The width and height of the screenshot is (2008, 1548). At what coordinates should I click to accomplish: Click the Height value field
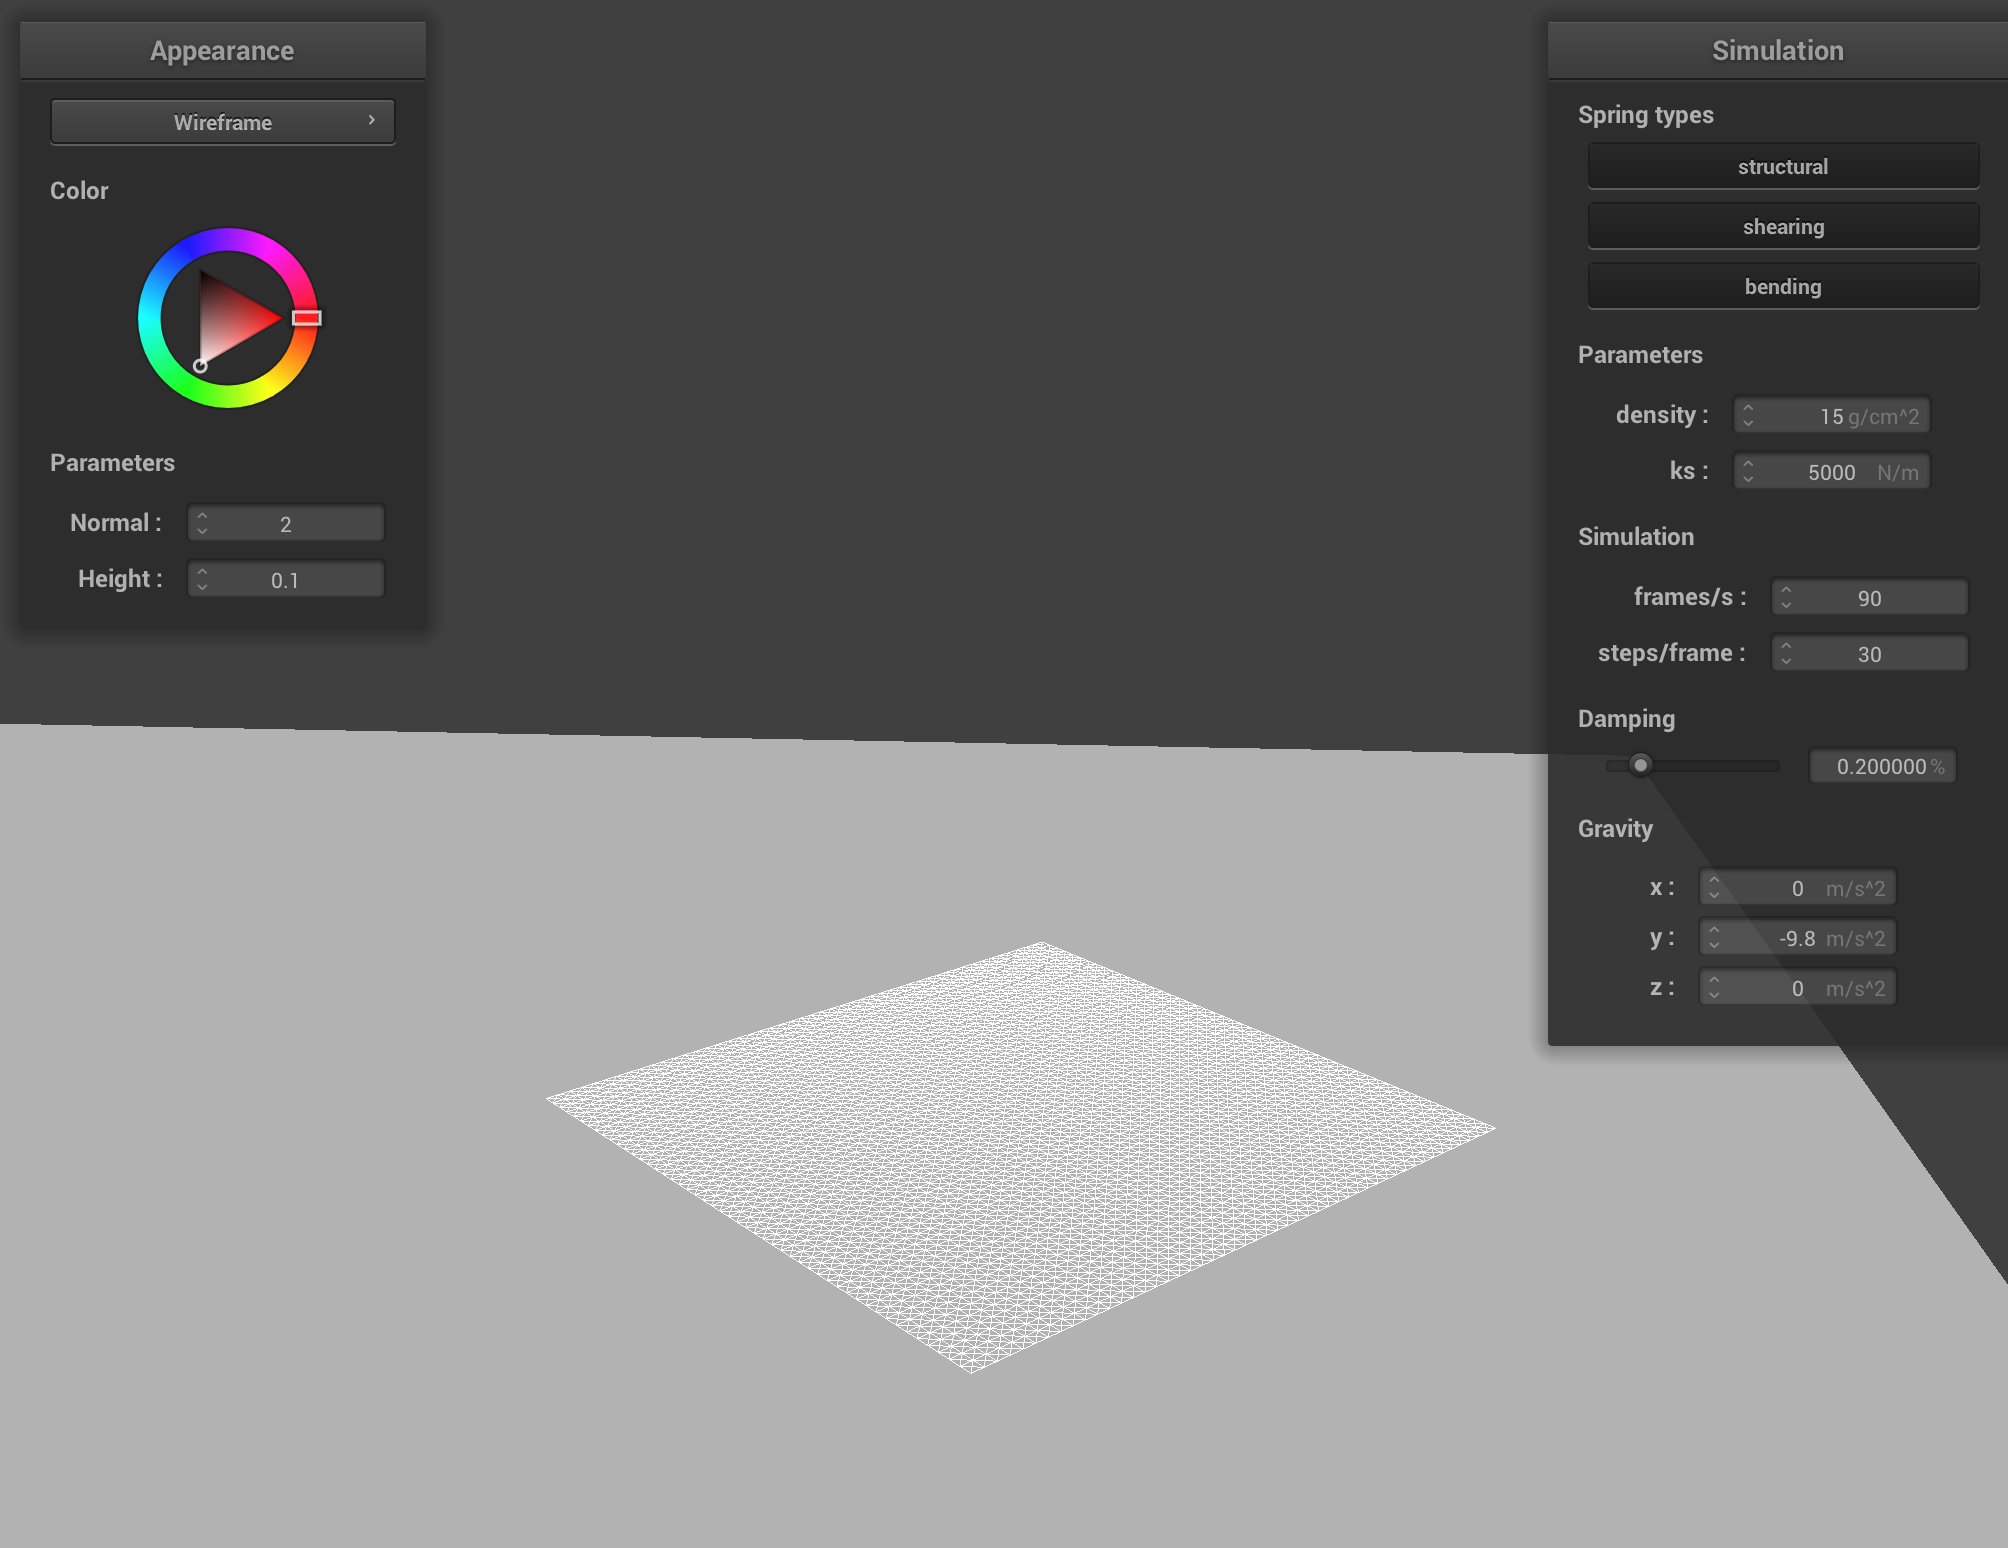(286, 579)
